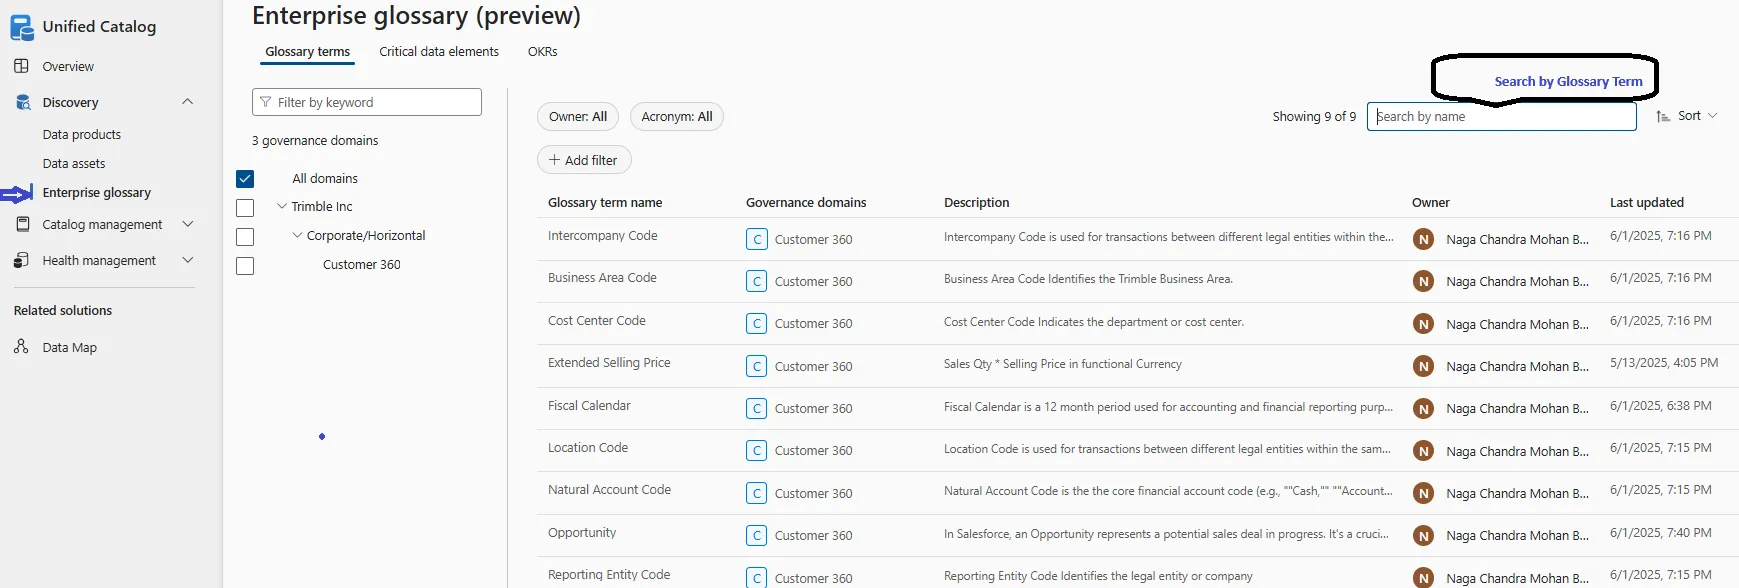This screenshot has width=1739, height=588.
Task: Open the OKRs tab
Action: coord(543,52)
